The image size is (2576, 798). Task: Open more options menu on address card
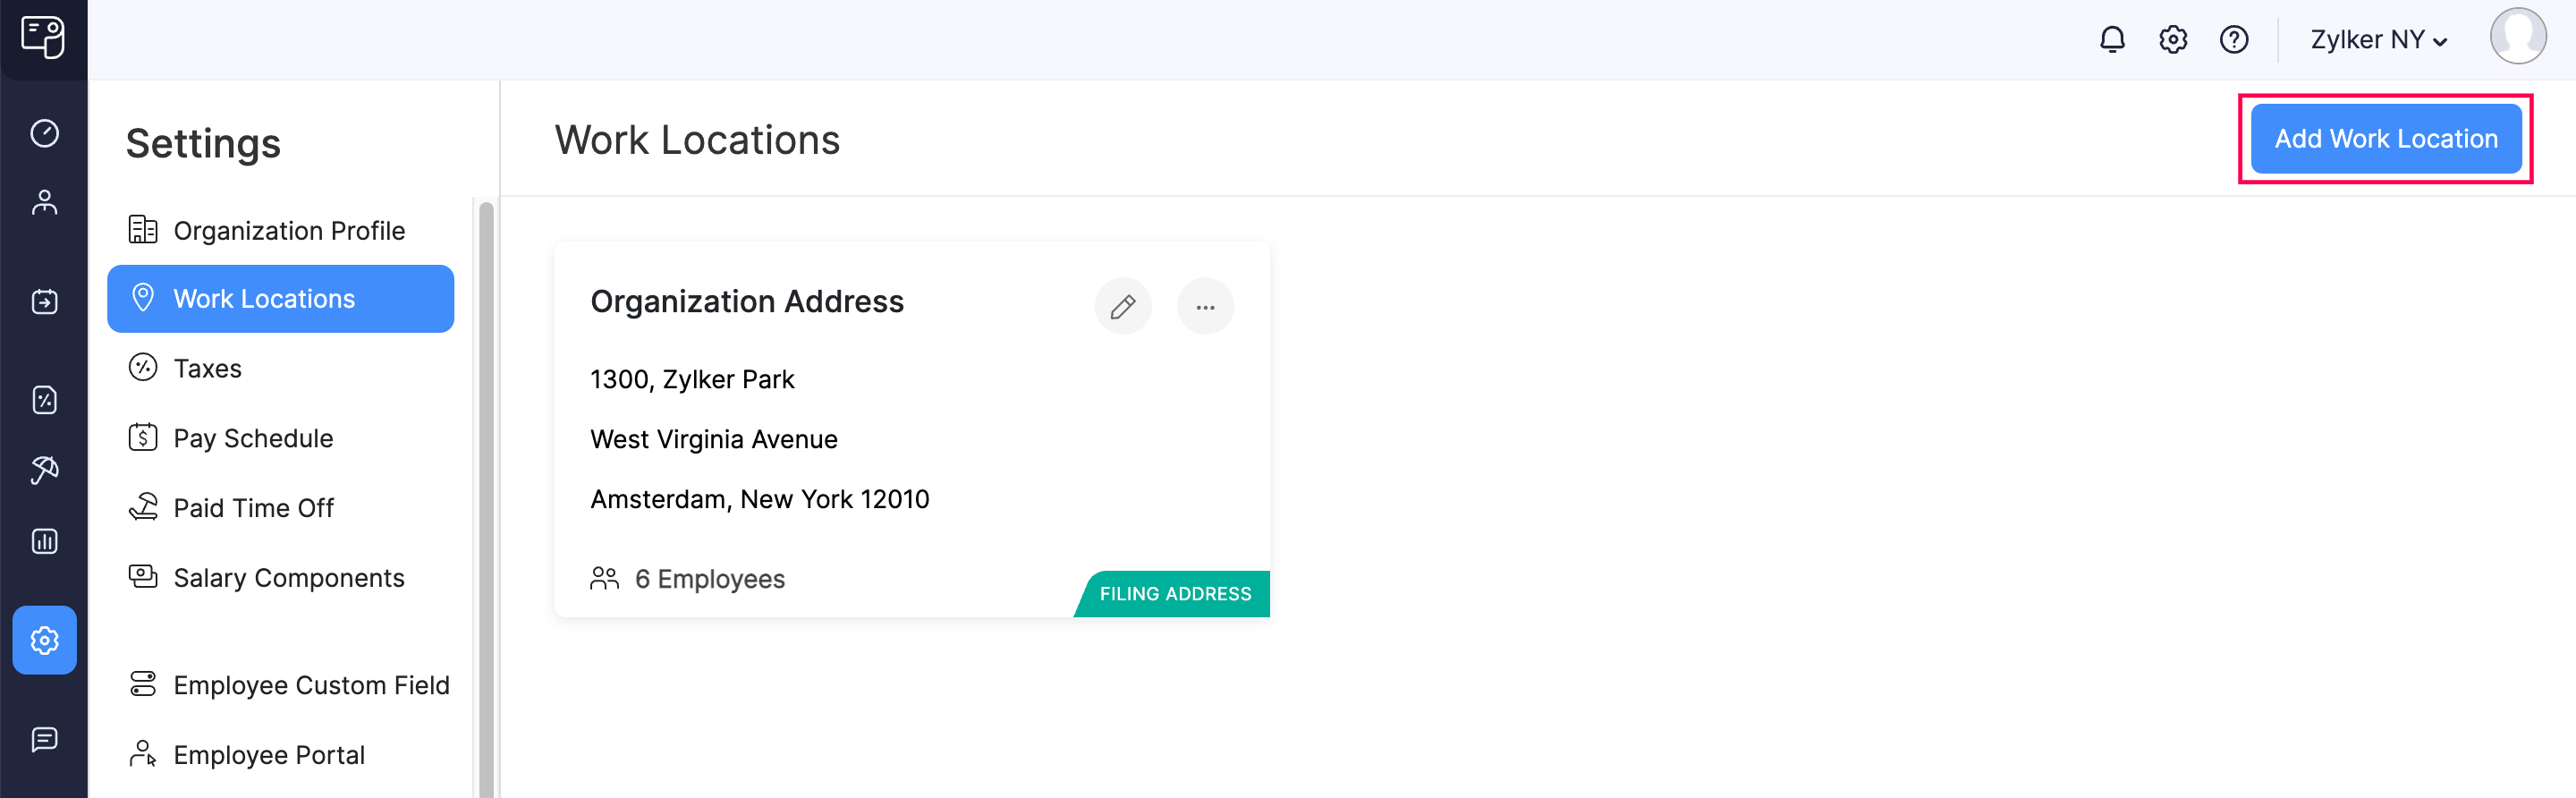point(1205,306)
